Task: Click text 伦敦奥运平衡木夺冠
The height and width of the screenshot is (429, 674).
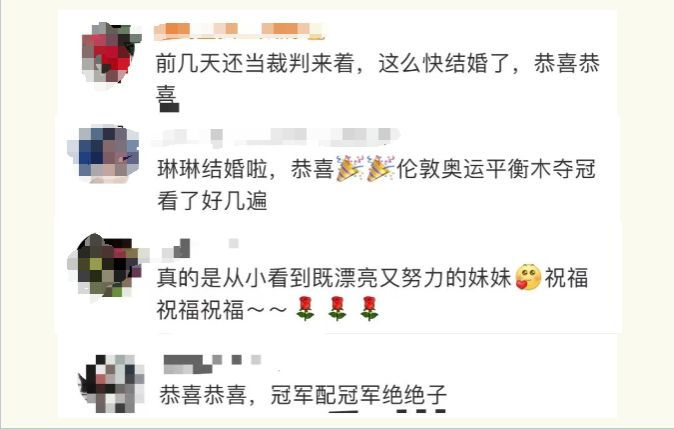Action: (x=496, y=169)
